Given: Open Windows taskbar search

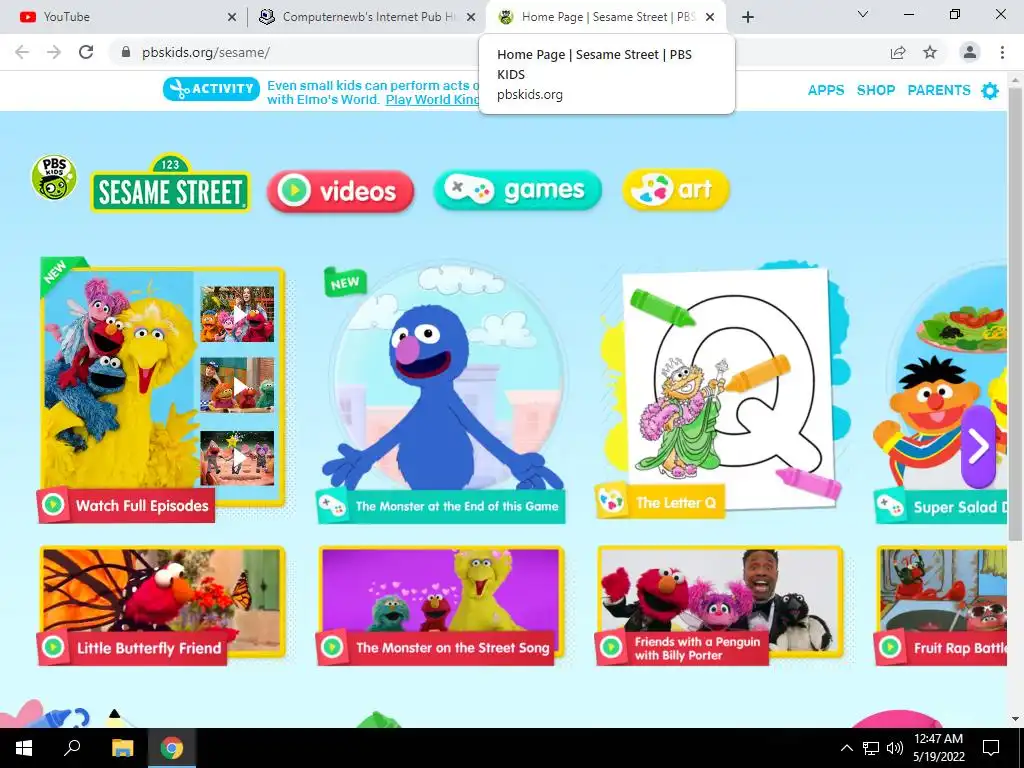Looking at the screenshot, I should 72,748.
